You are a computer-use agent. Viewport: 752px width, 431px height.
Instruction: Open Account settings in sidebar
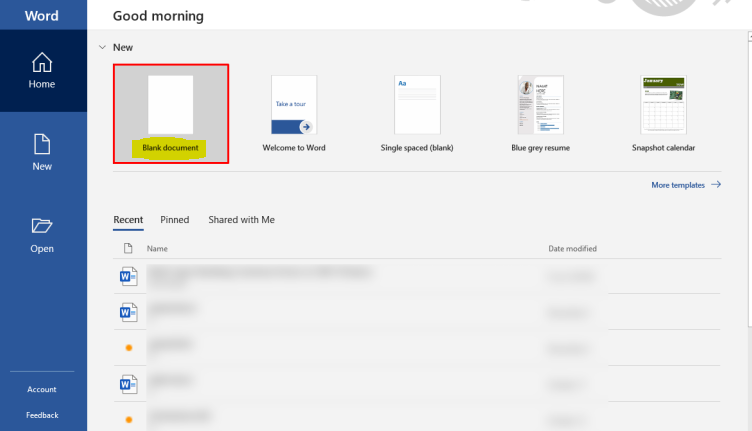click(42, 389)
